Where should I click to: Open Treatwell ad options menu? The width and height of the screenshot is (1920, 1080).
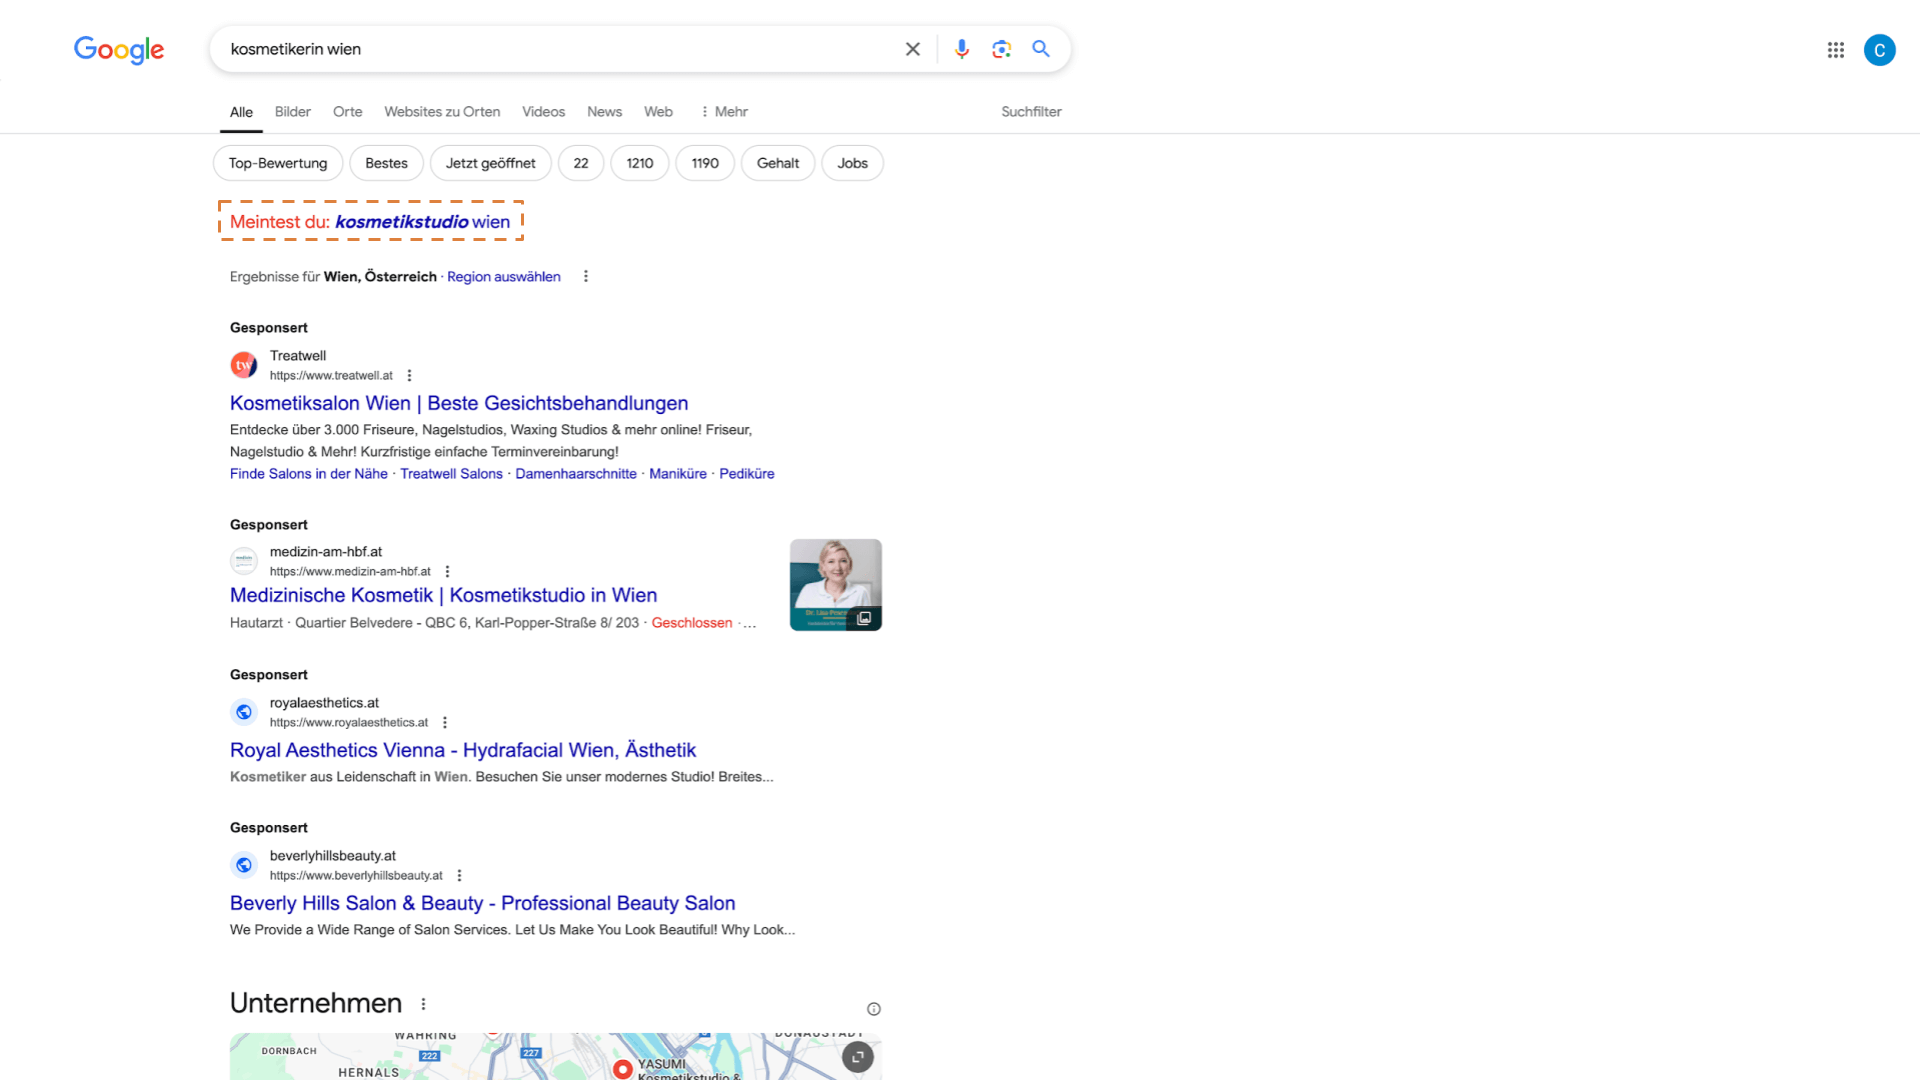point(409,376)
